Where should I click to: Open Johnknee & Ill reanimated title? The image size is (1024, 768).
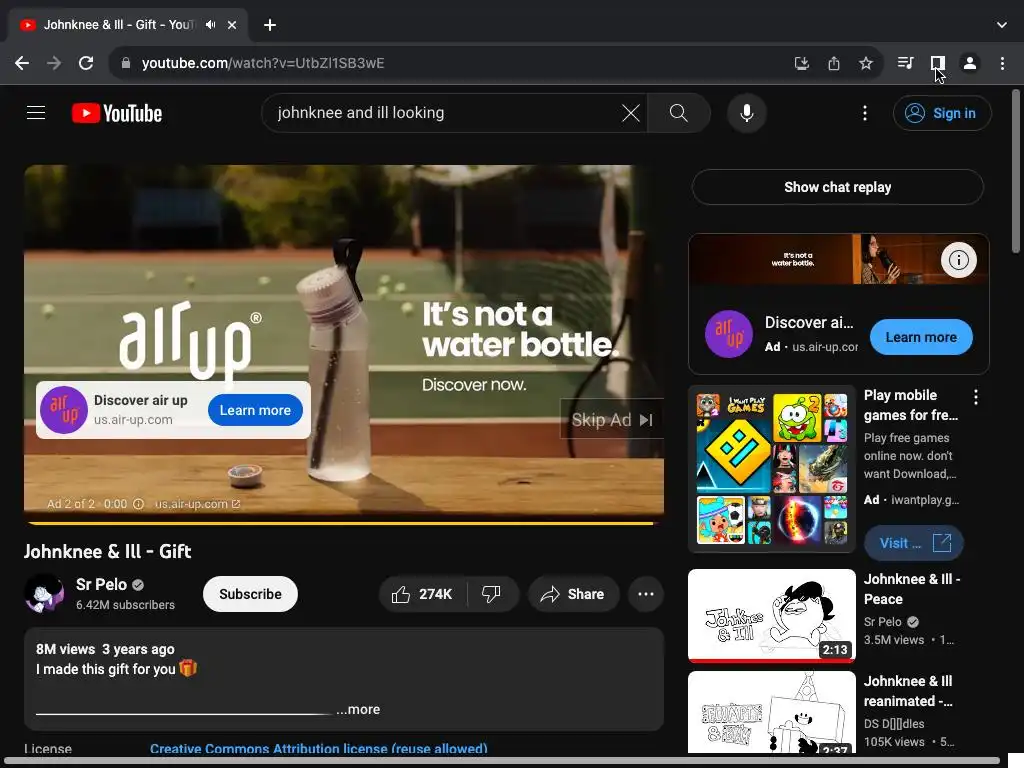tap(908, 691)
